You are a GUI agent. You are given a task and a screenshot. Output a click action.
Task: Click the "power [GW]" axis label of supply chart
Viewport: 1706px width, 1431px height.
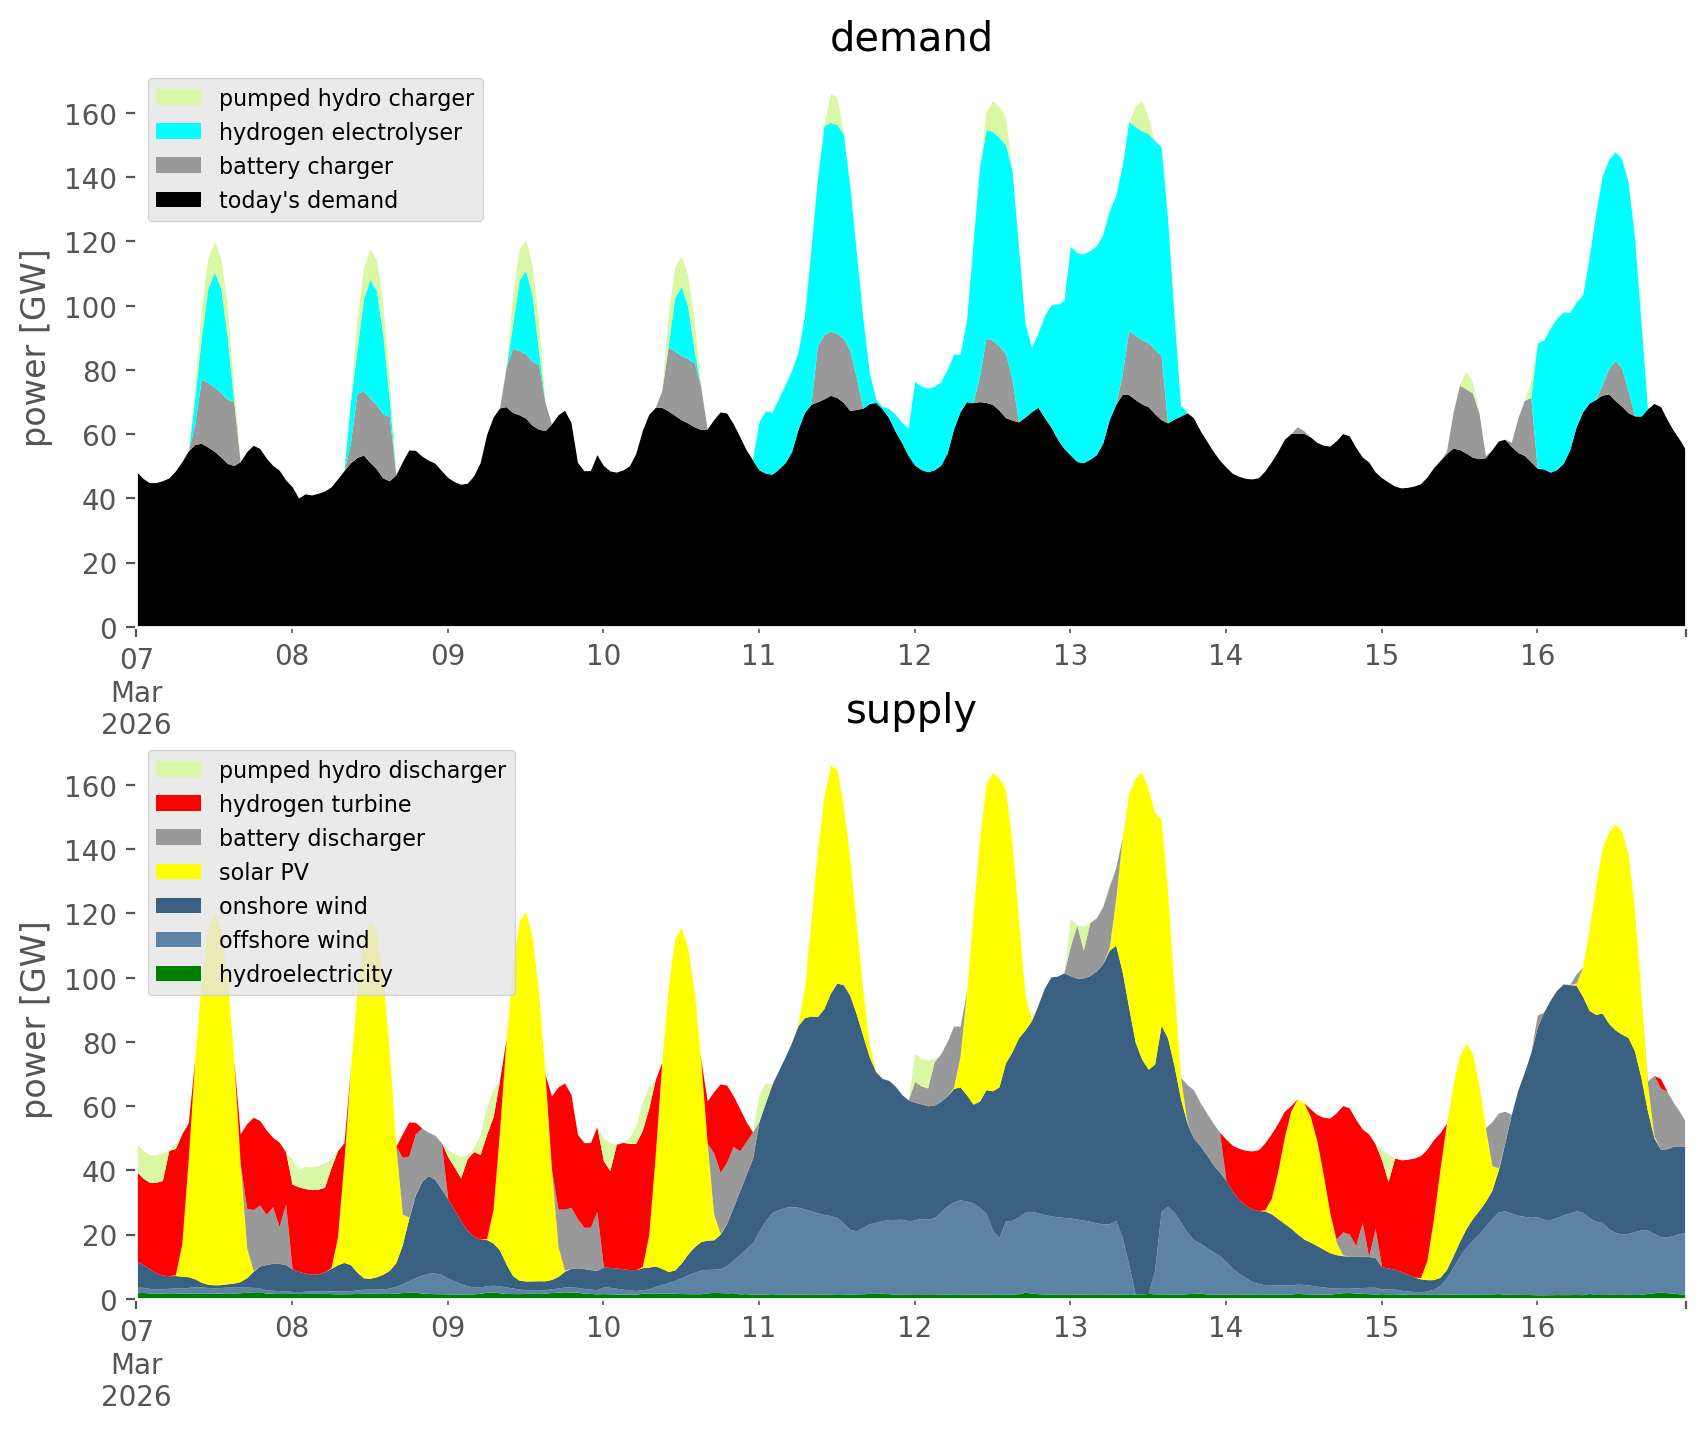click(x=35, y=1020)
